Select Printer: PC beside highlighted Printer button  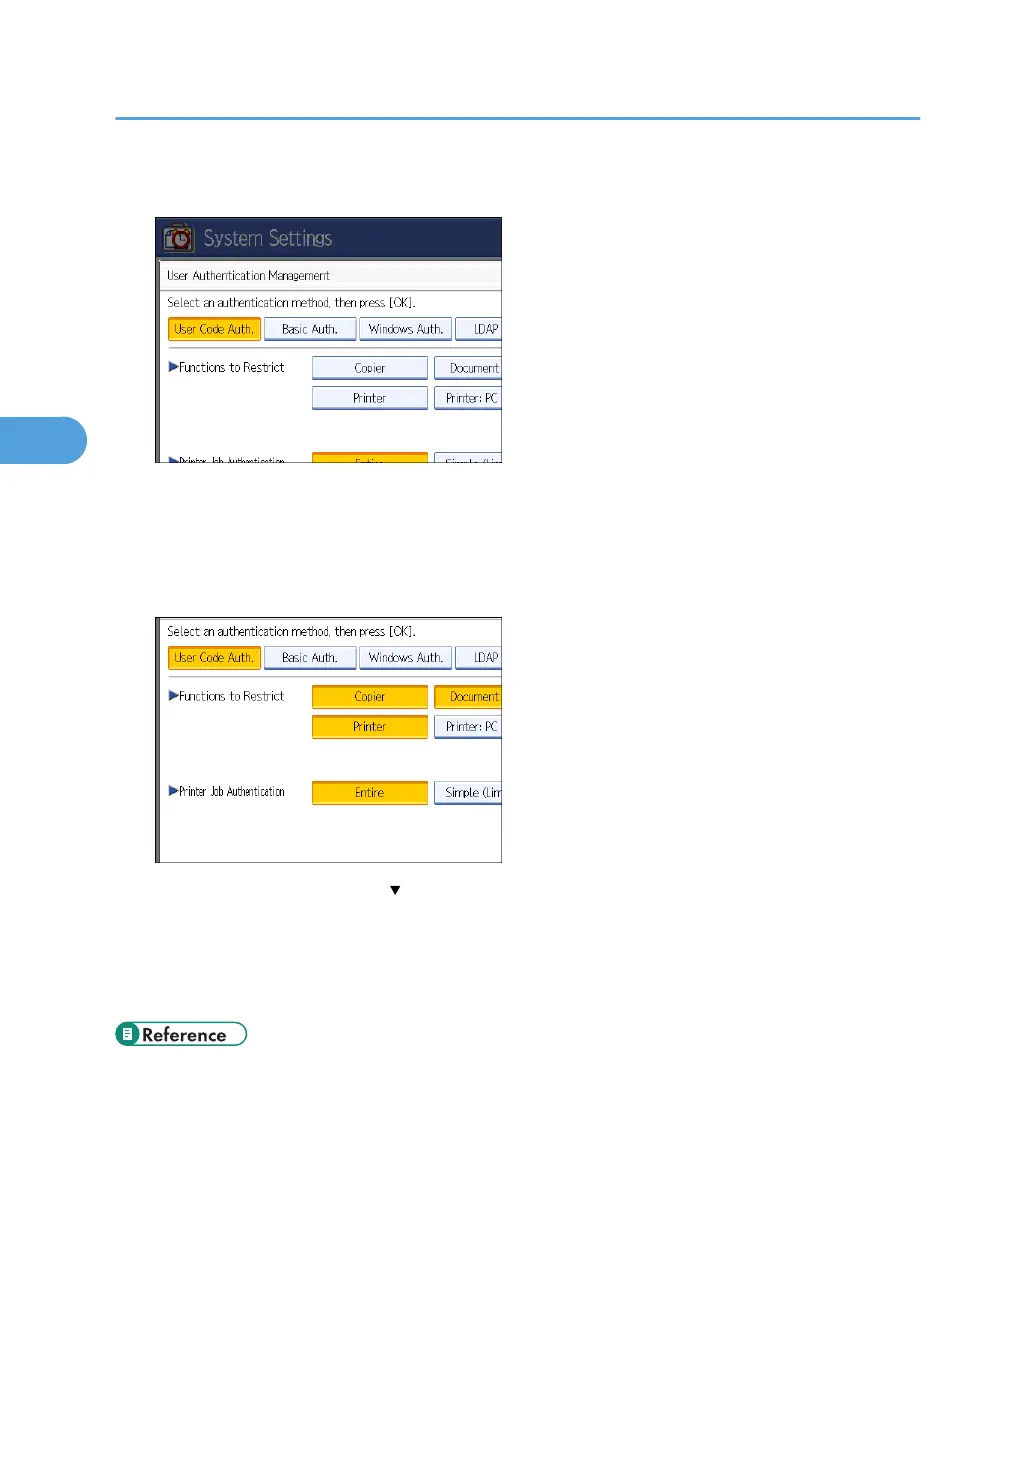click(x=468, y=727)
